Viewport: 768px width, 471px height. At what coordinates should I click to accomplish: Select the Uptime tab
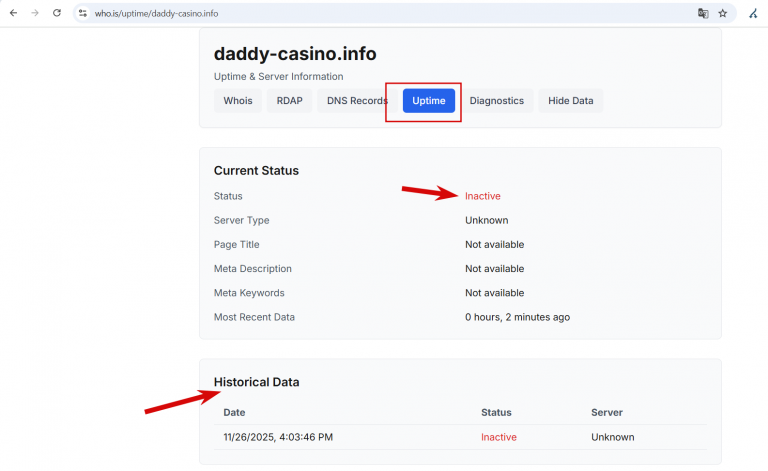(x=429, y=101)
